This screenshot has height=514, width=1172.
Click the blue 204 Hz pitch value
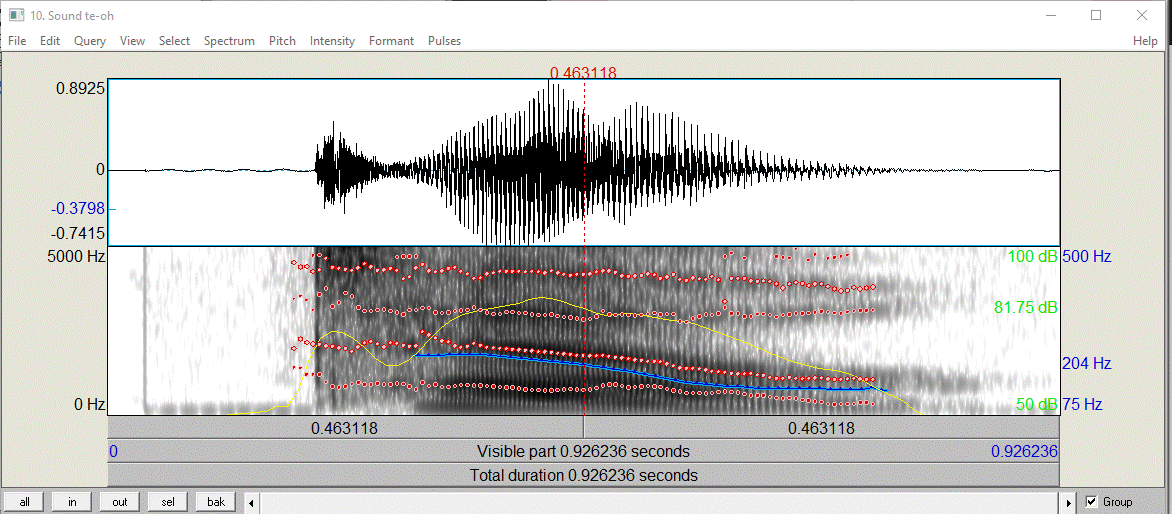[1087, 363]
